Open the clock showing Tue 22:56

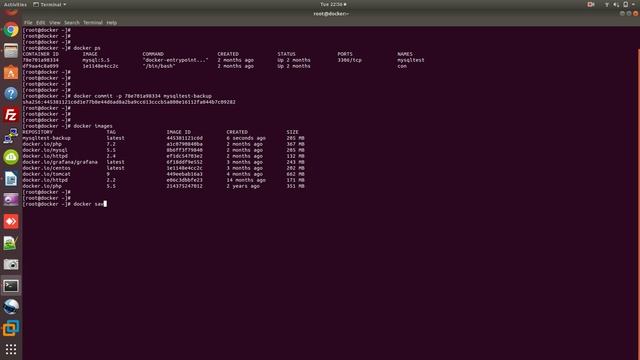(332, 4)
